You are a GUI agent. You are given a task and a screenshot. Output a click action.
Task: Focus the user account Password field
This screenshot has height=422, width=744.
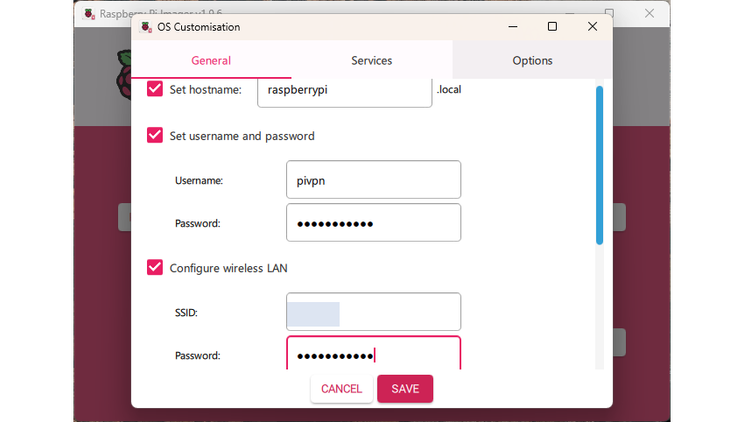(373, 223)
